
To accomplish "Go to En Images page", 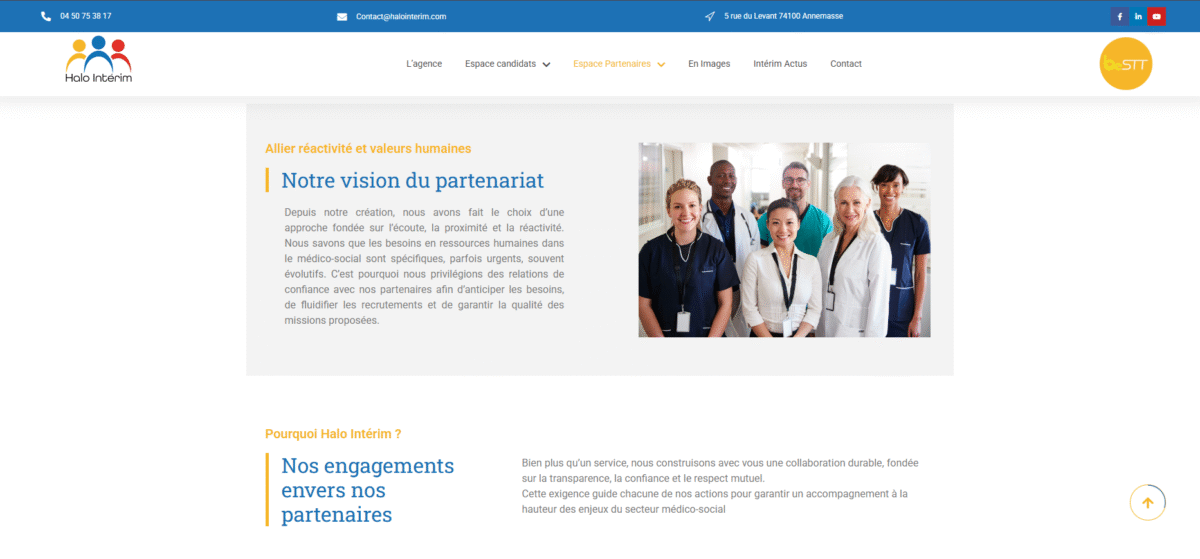I will tap(709, 64).
